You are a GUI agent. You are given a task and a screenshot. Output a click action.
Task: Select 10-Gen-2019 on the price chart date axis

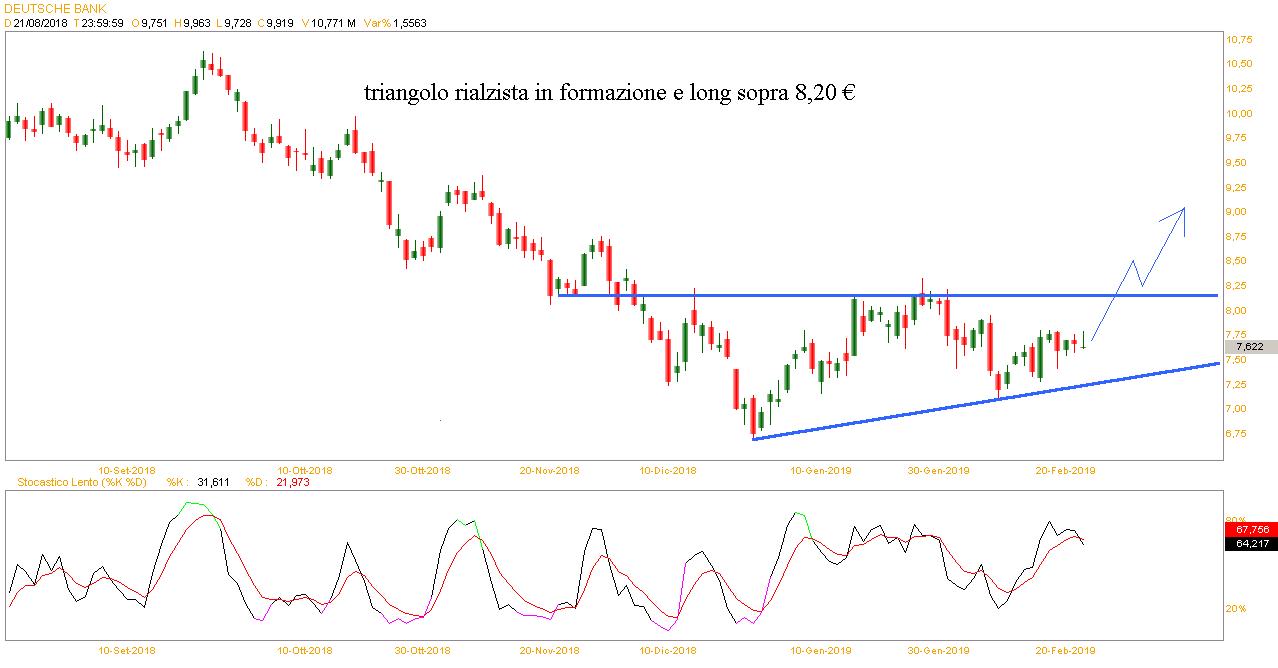tap(820, 469)
